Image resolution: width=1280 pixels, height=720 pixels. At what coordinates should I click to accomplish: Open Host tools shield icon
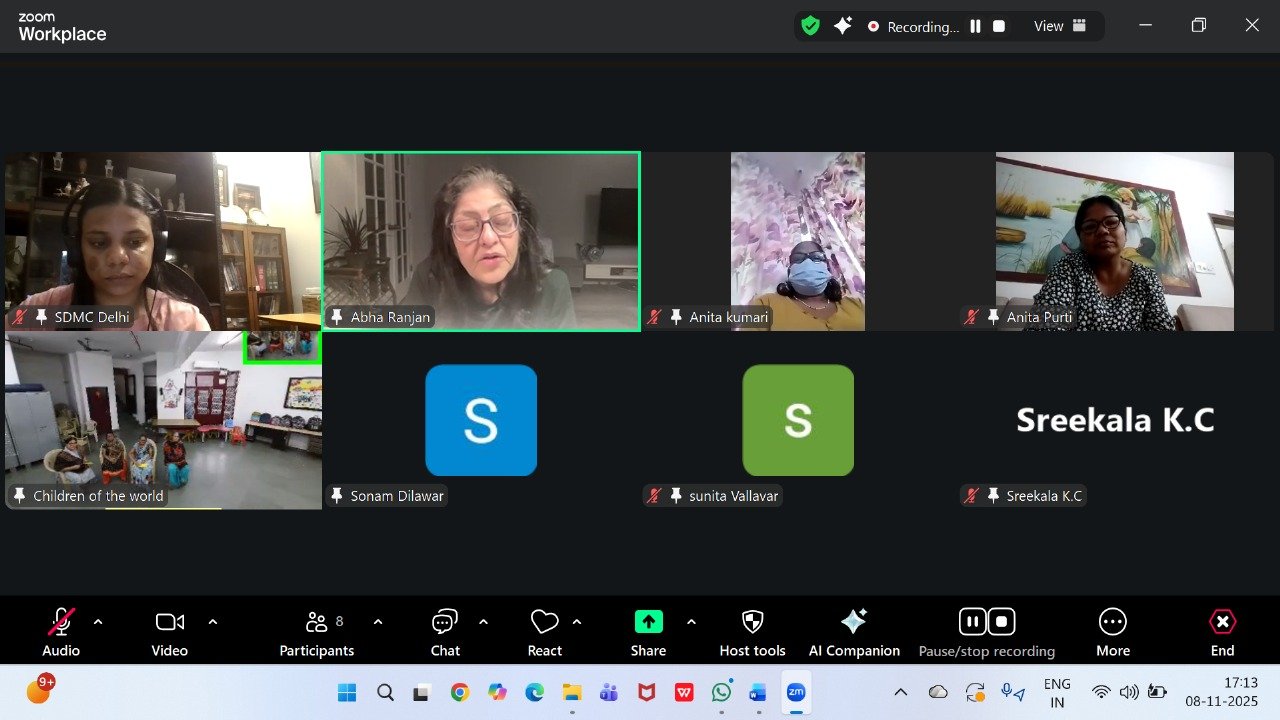tap(752, 632)
